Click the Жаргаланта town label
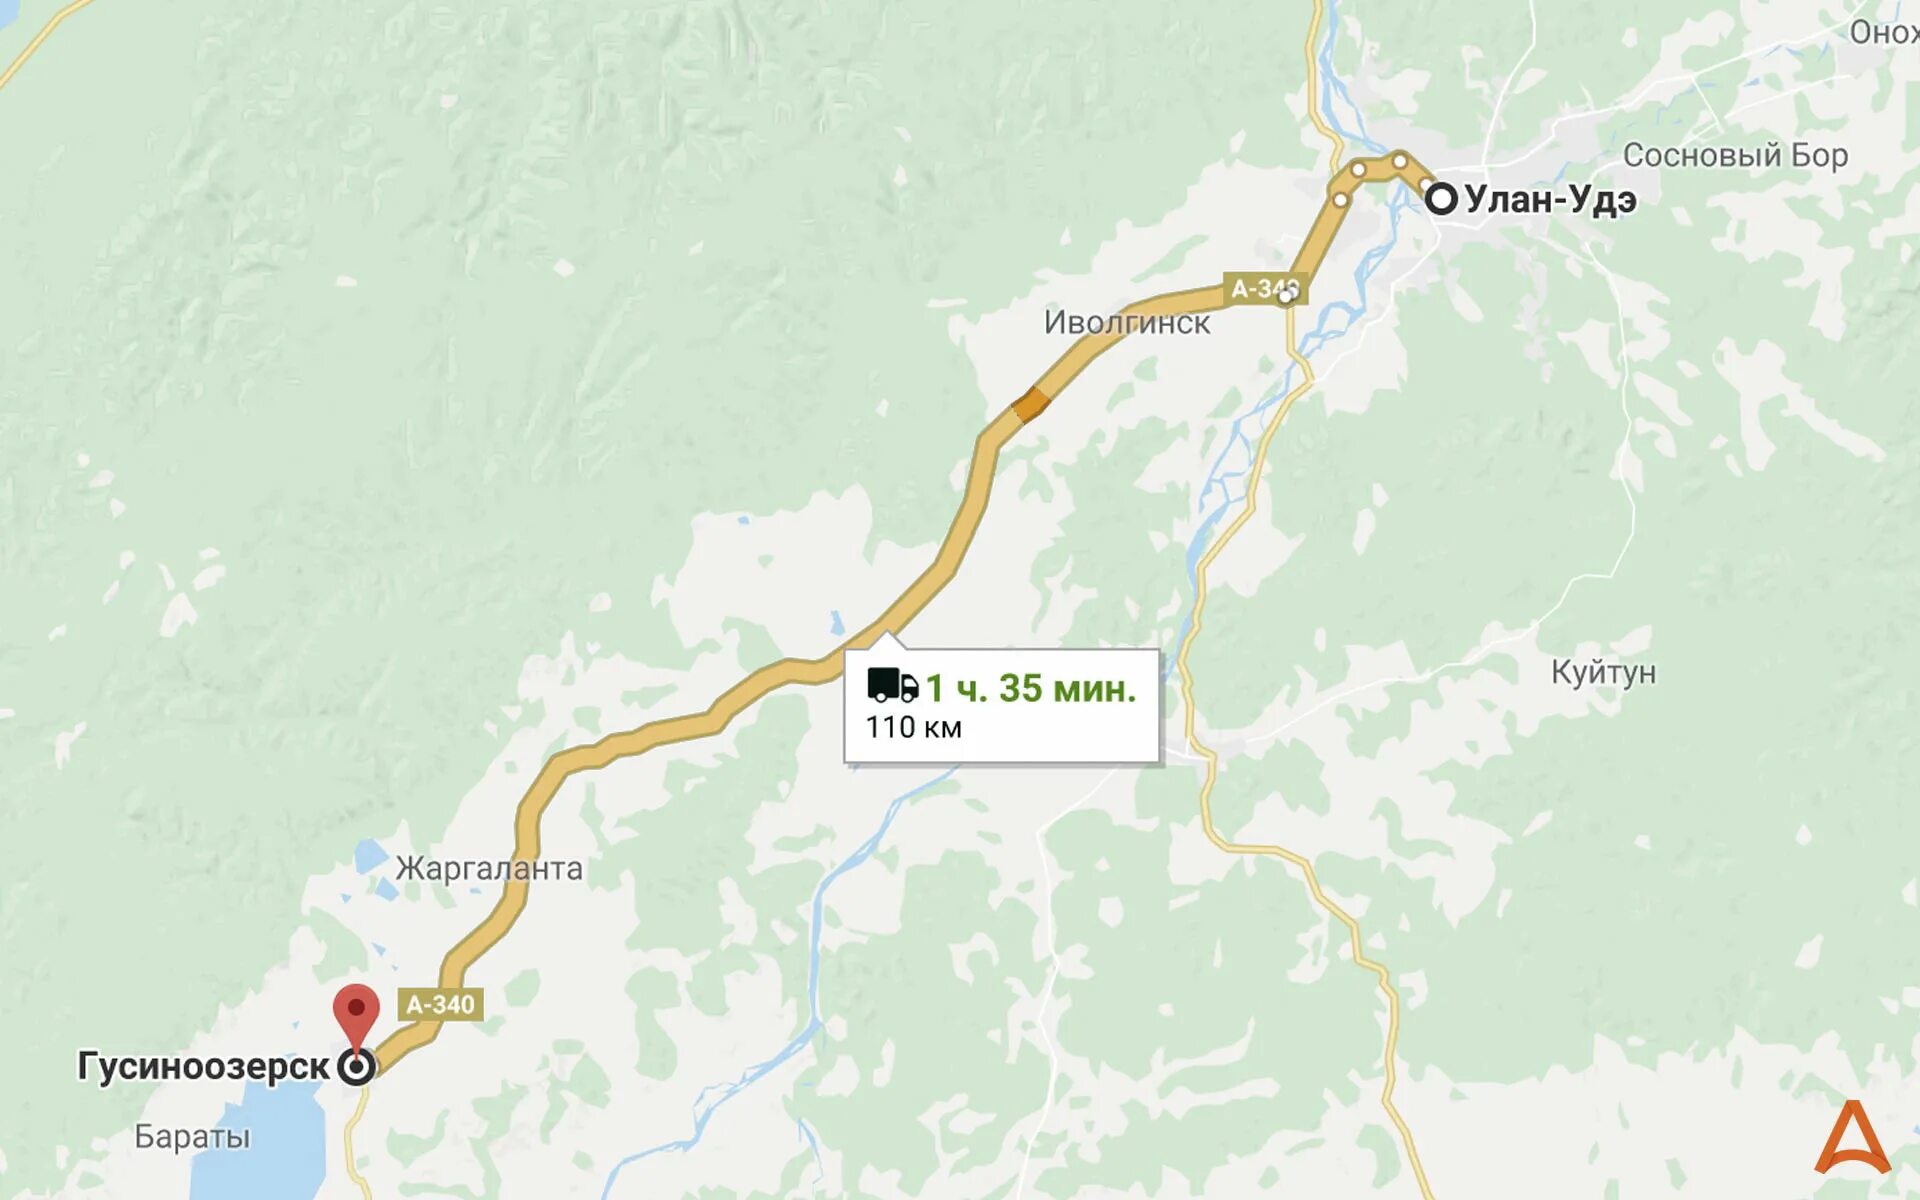This screenshot has height=1200, width=1920. point(489,868)
